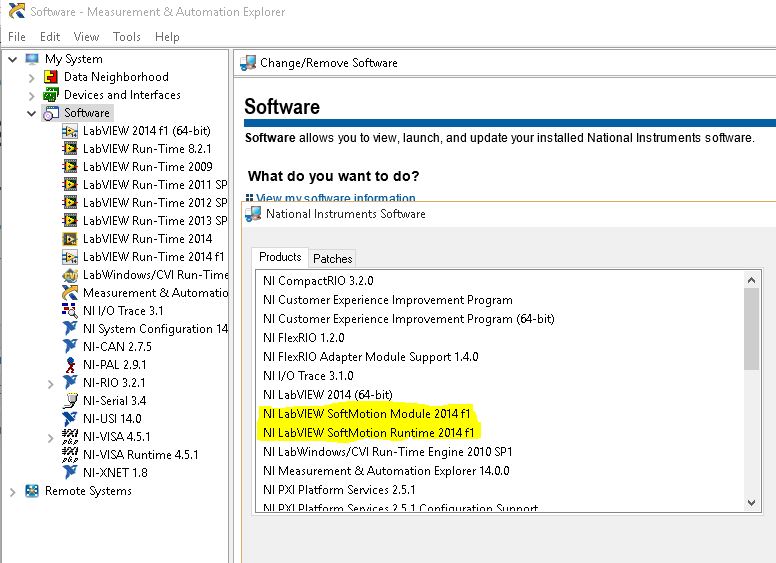
Task: Click the Change/Remove Software button
Action: coord(329,63)
